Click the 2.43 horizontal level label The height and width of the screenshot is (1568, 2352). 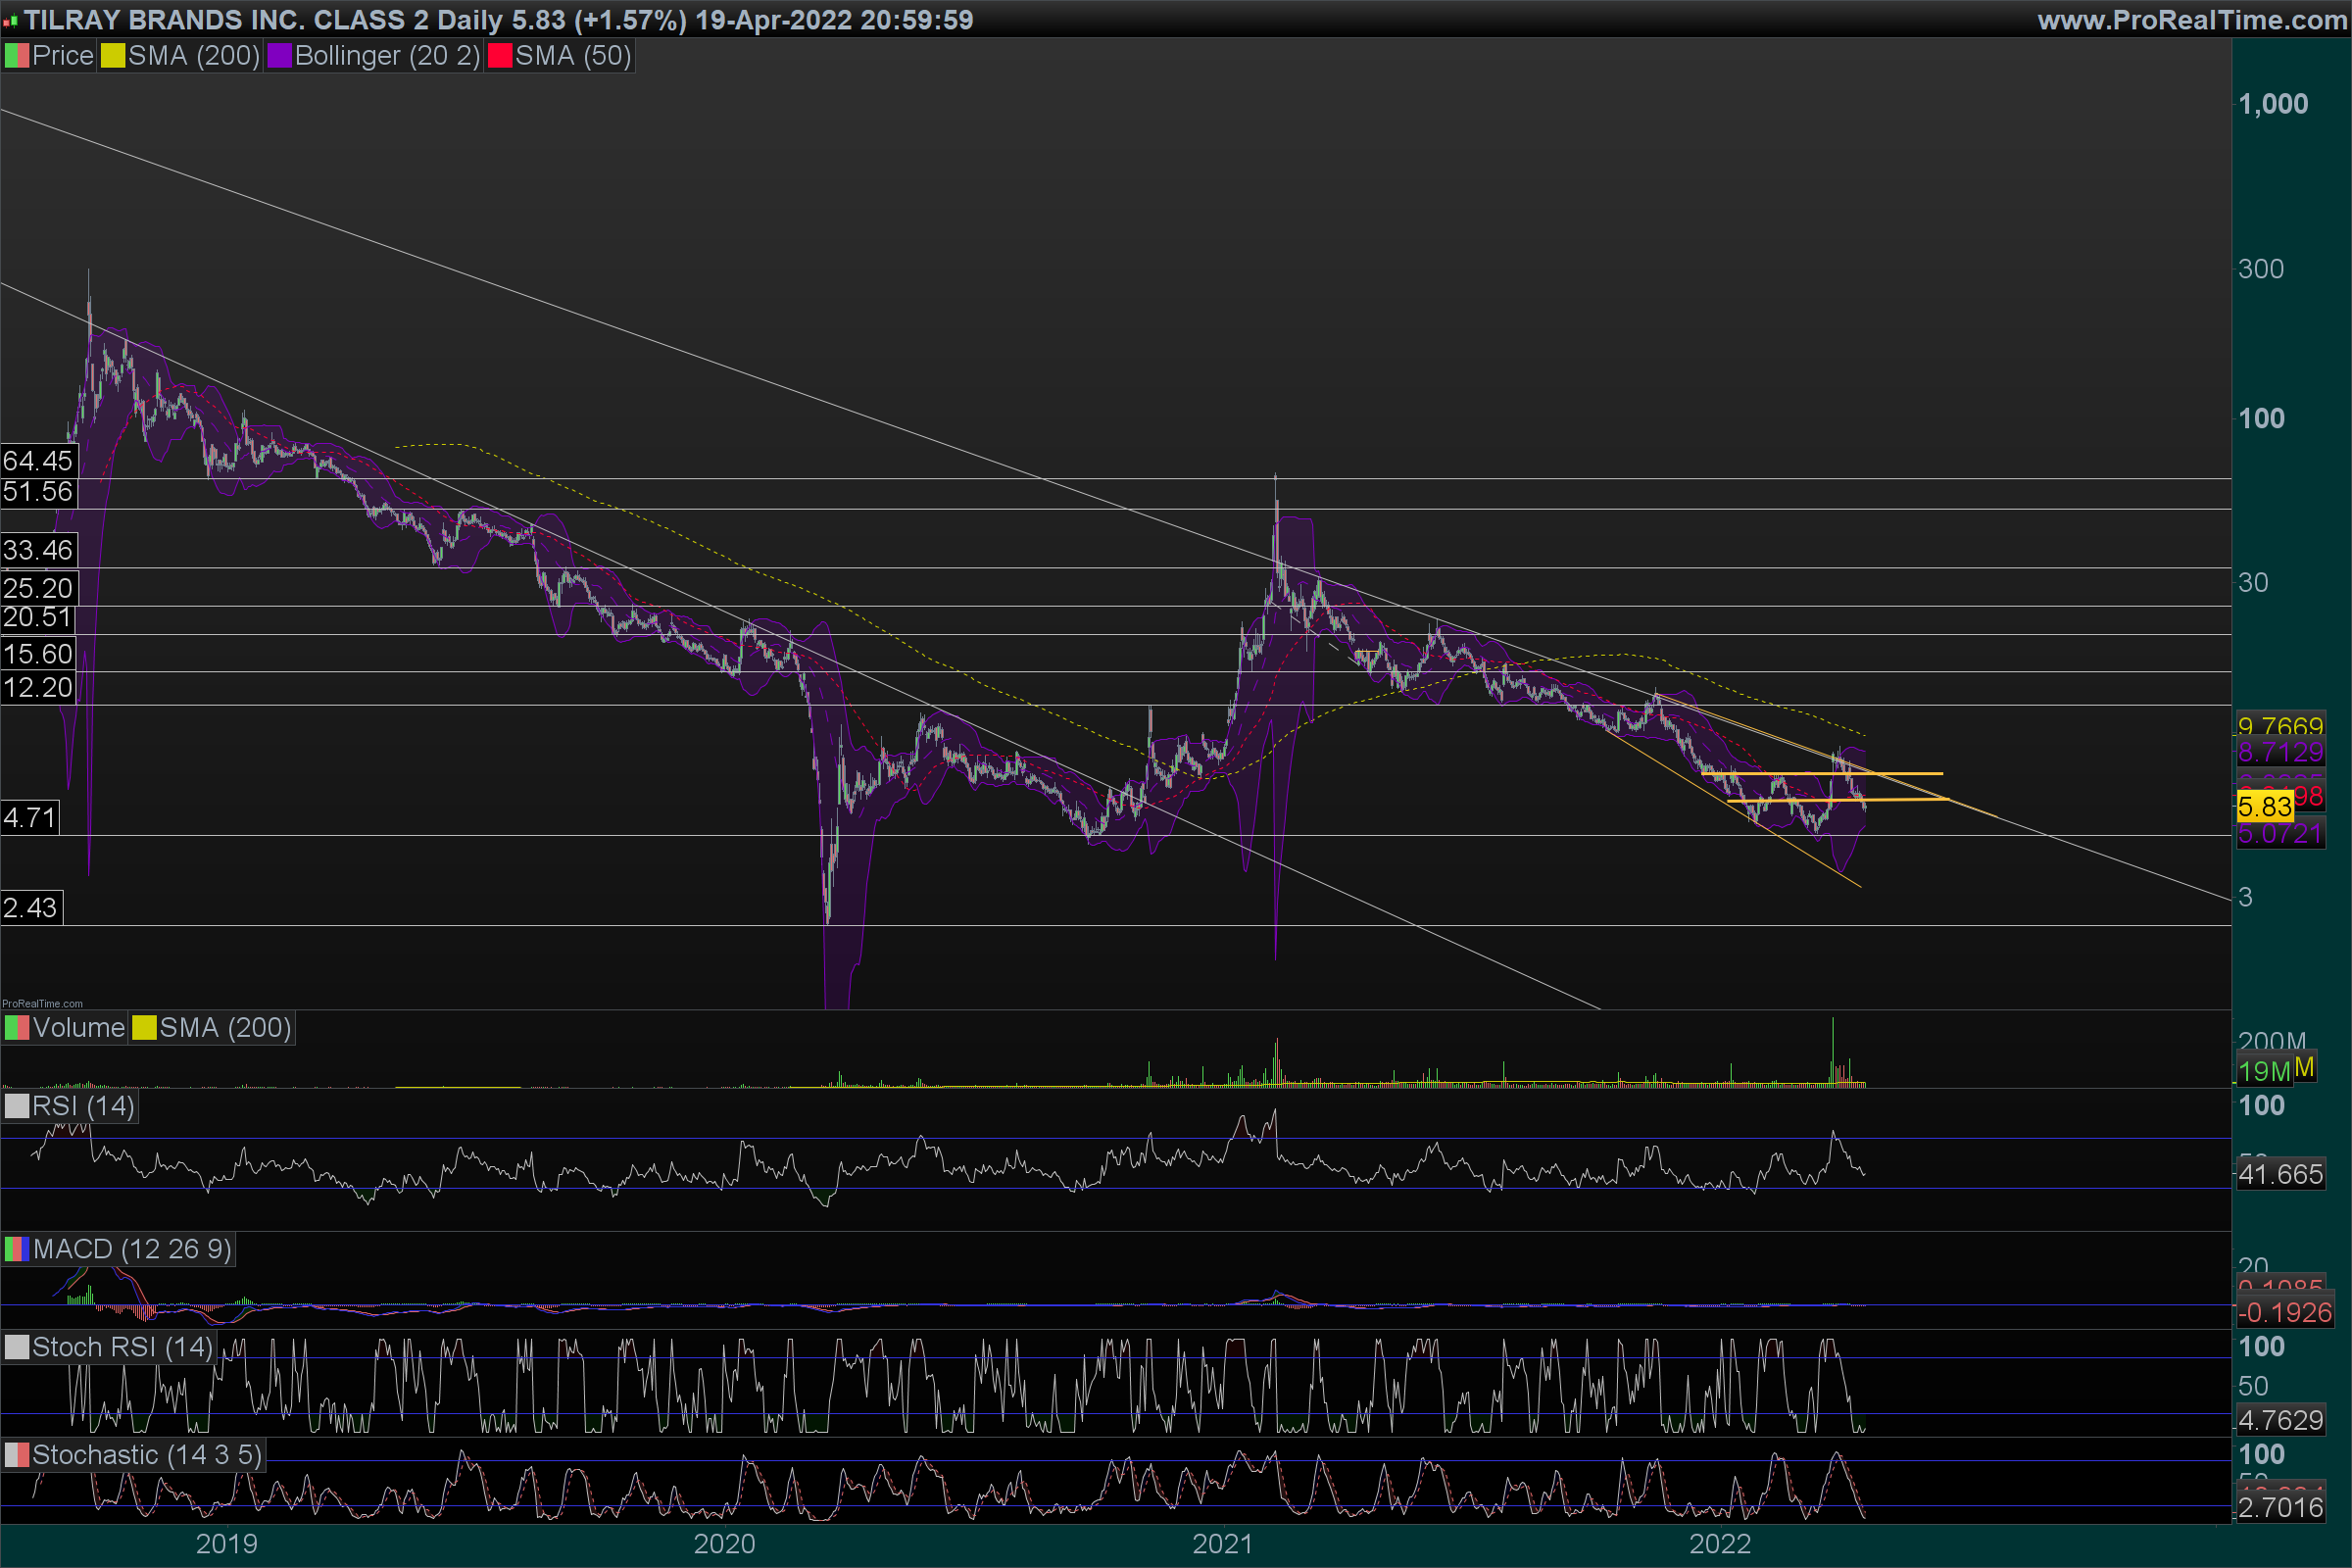click(30, 908)
